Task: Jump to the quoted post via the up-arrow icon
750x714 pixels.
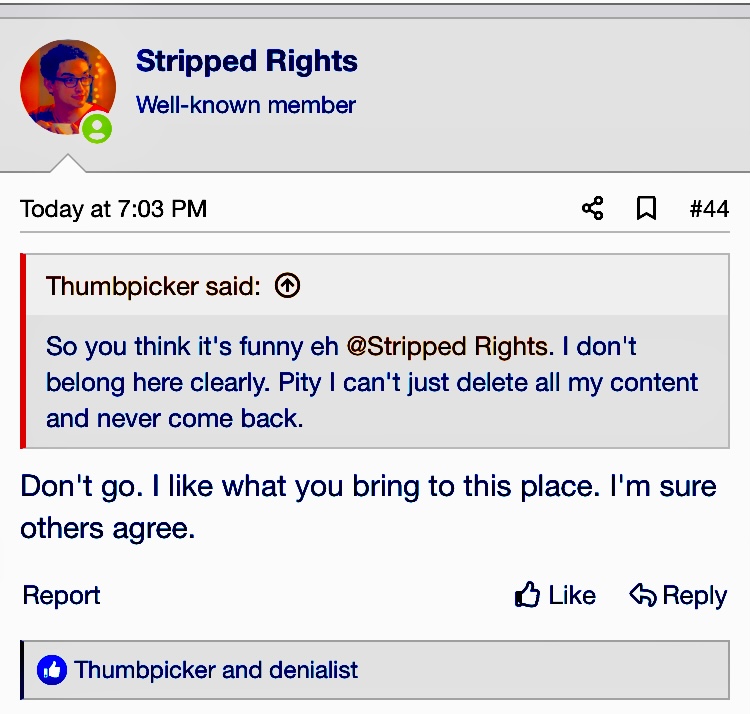Action: (x=287, y=286)
